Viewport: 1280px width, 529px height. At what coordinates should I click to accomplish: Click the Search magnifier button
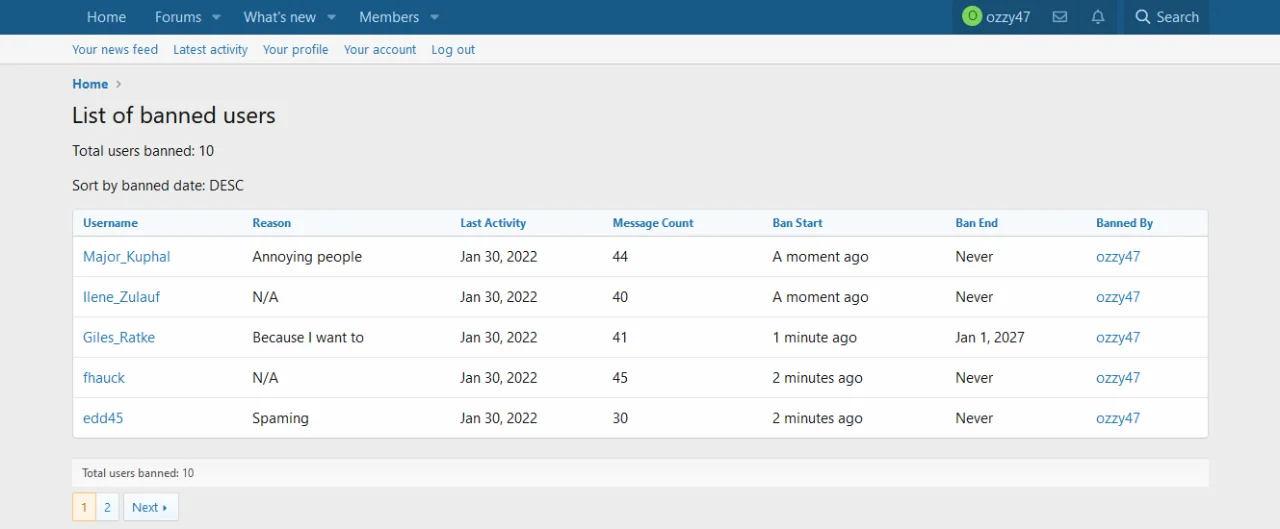click(x=1166, y=17)
